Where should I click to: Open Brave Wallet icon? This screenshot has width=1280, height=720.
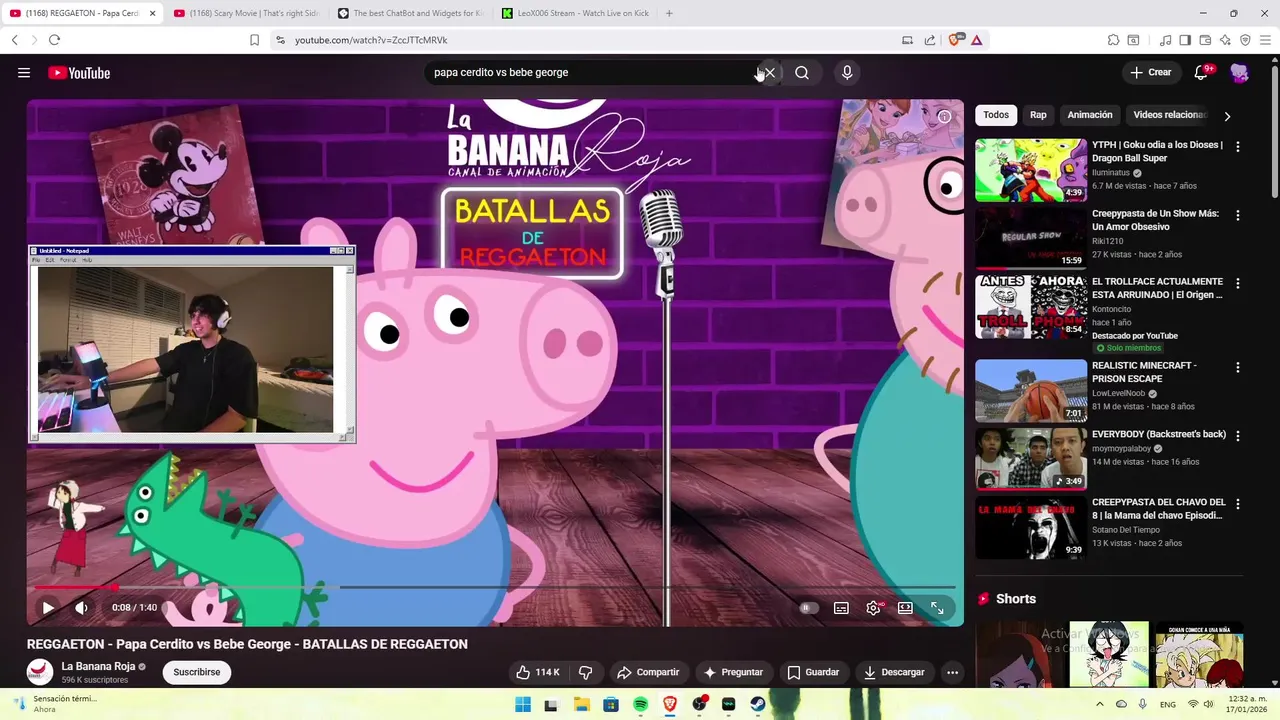tap(1205, 40)
